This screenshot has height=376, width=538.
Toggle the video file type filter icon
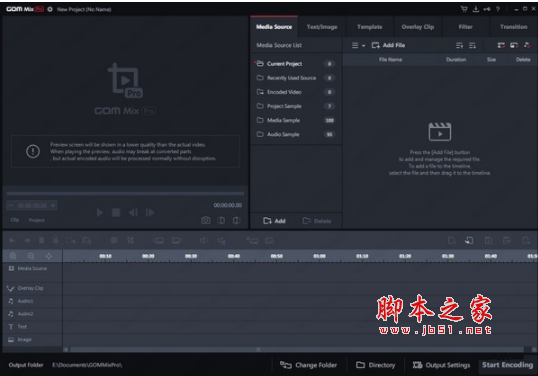pos(501,45)
